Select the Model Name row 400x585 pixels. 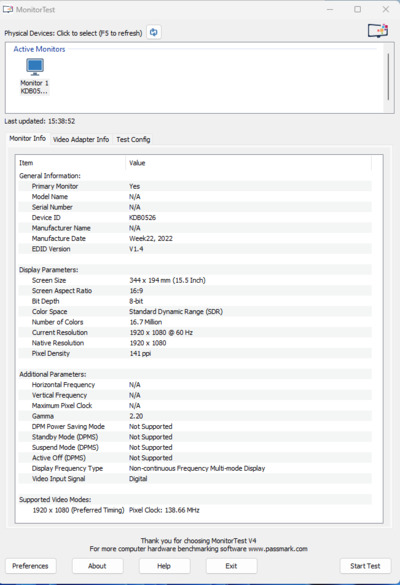[x=195, y=197]
